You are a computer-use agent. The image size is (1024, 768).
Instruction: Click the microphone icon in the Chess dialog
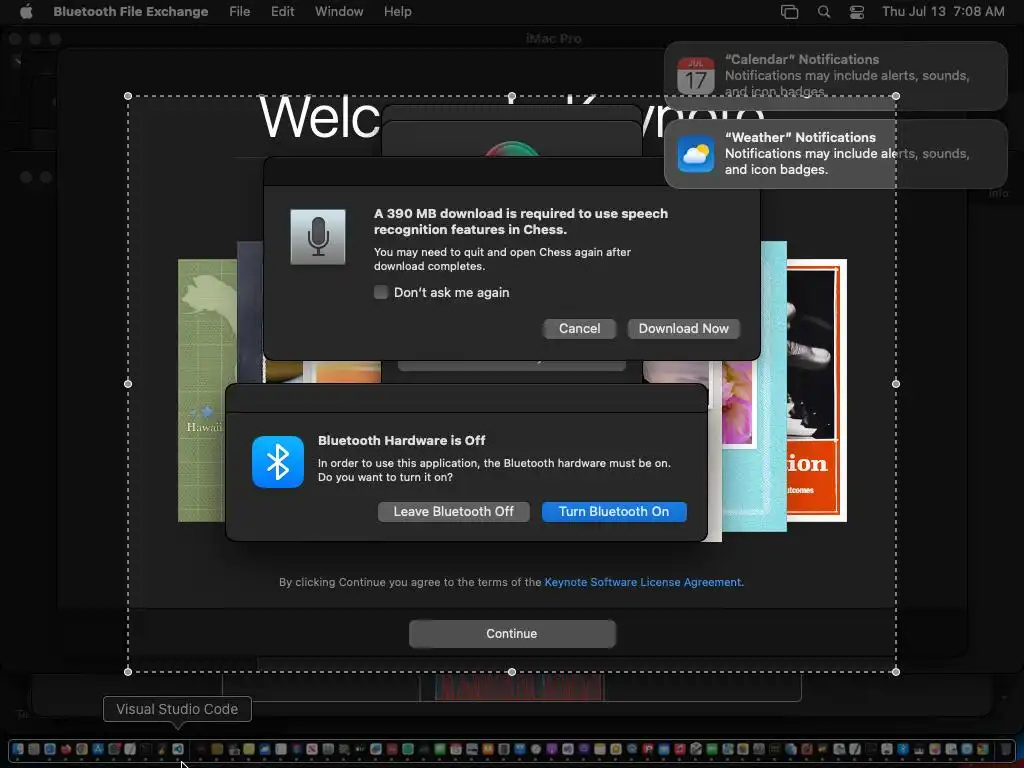coord(318,236)
